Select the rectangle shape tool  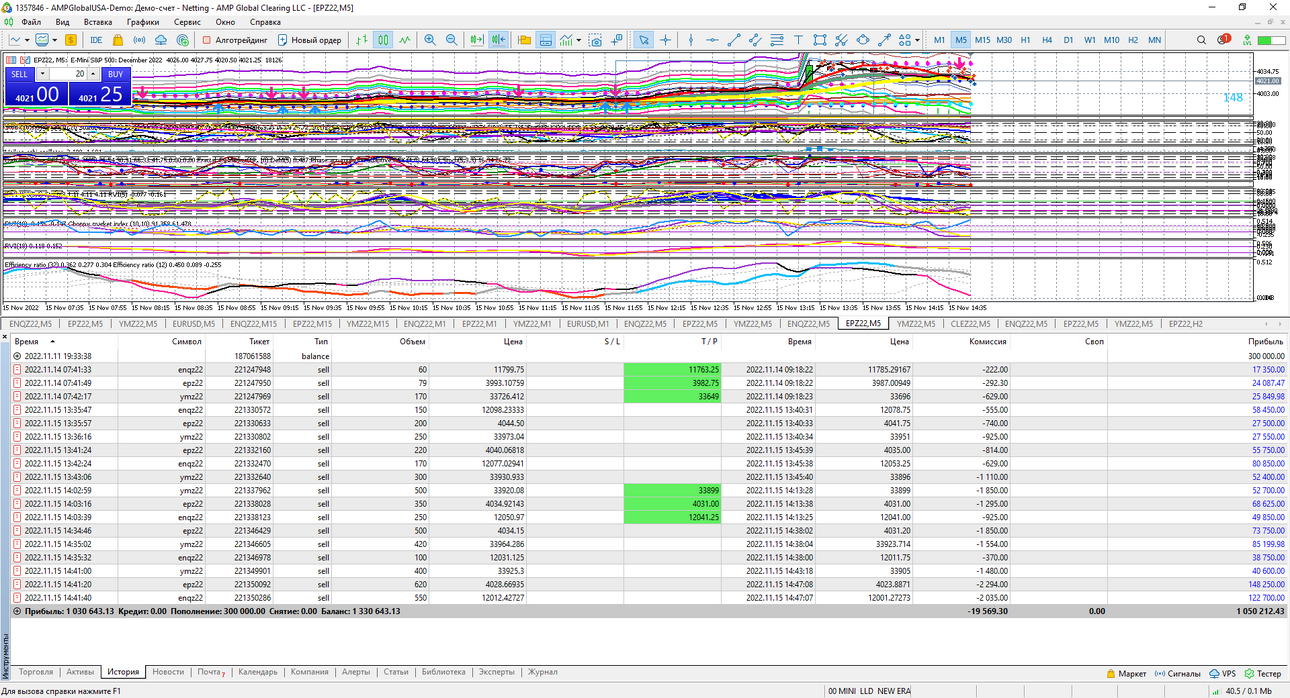819,40
